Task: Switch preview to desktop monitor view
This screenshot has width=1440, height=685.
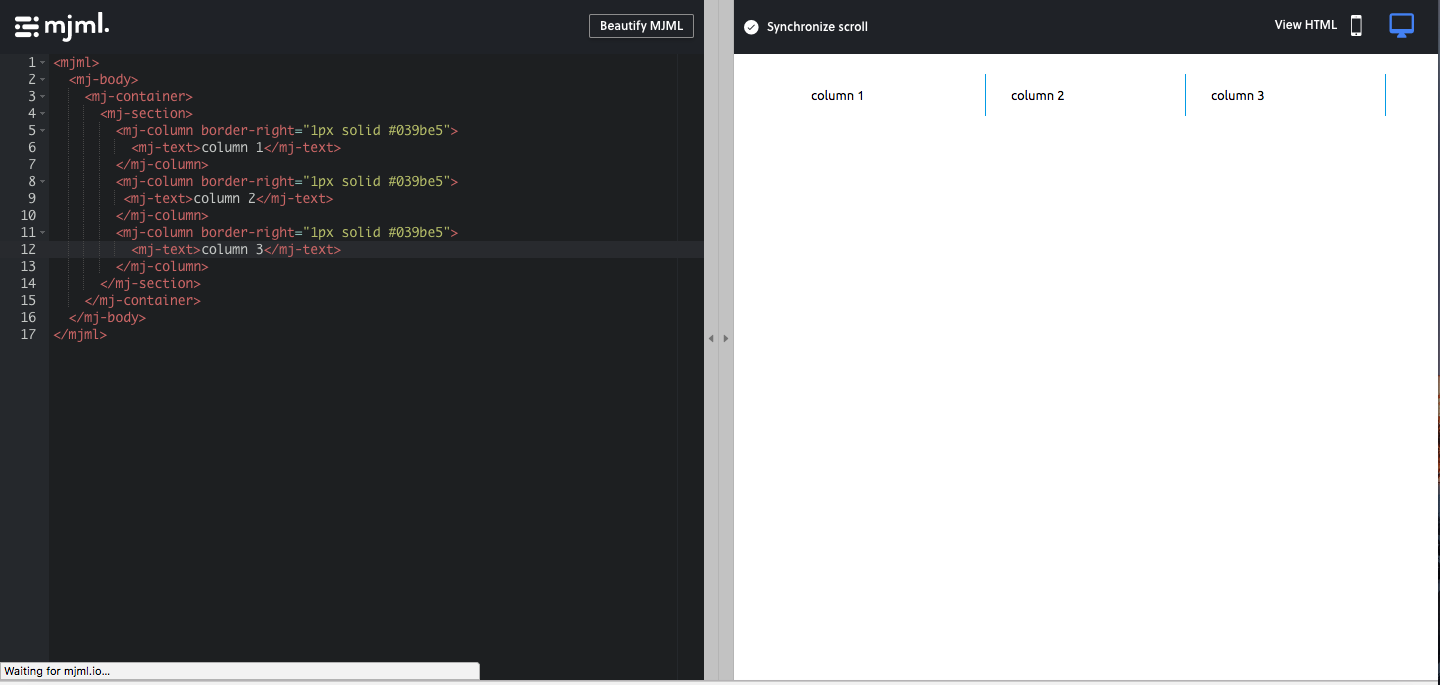Action: click(x=1401, y=25)
